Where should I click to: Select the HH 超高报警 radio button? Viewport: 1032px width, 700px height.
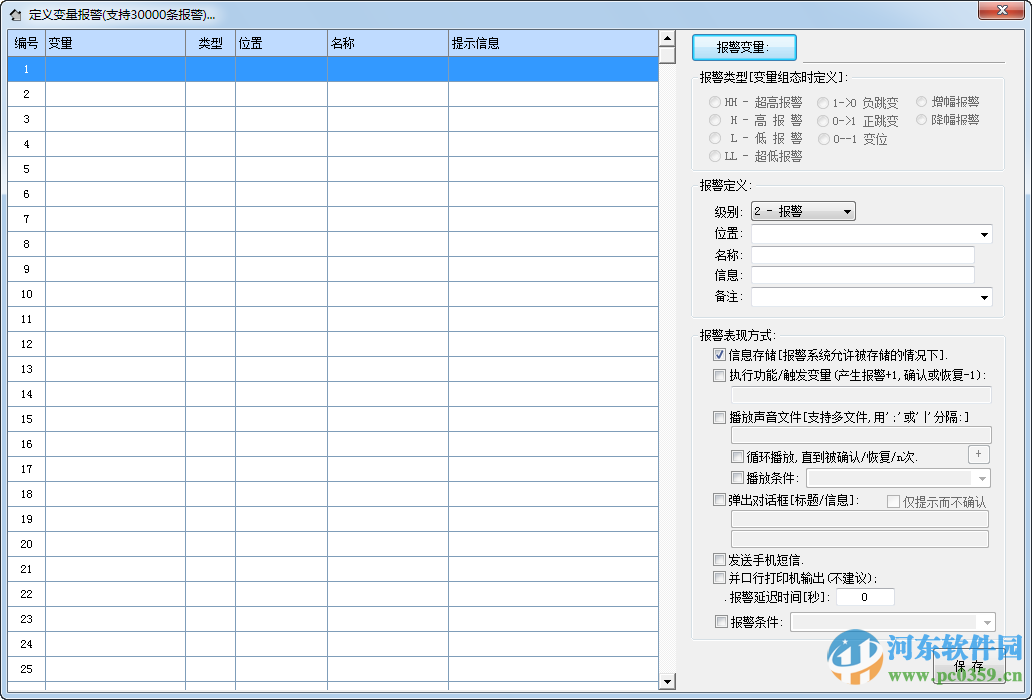(x=715, y=101)
